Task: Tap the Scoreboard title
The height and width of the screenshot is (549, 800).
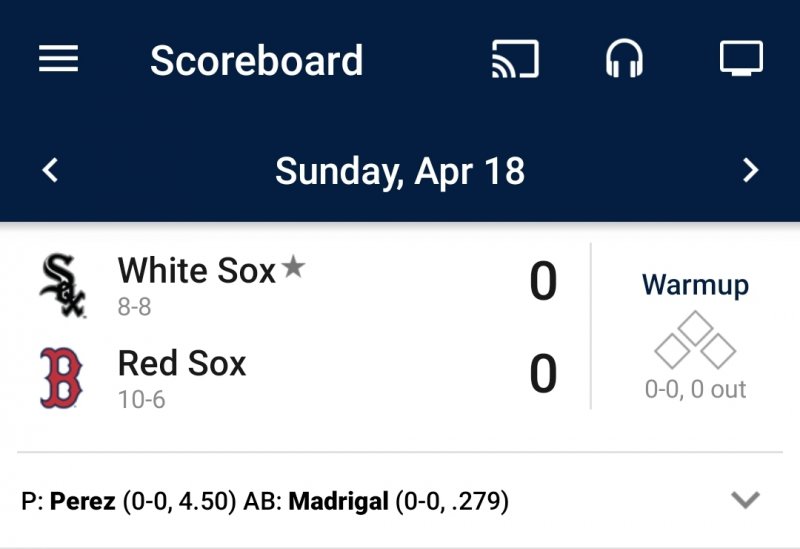Action: pyautogui.click(x=257, y=60)
